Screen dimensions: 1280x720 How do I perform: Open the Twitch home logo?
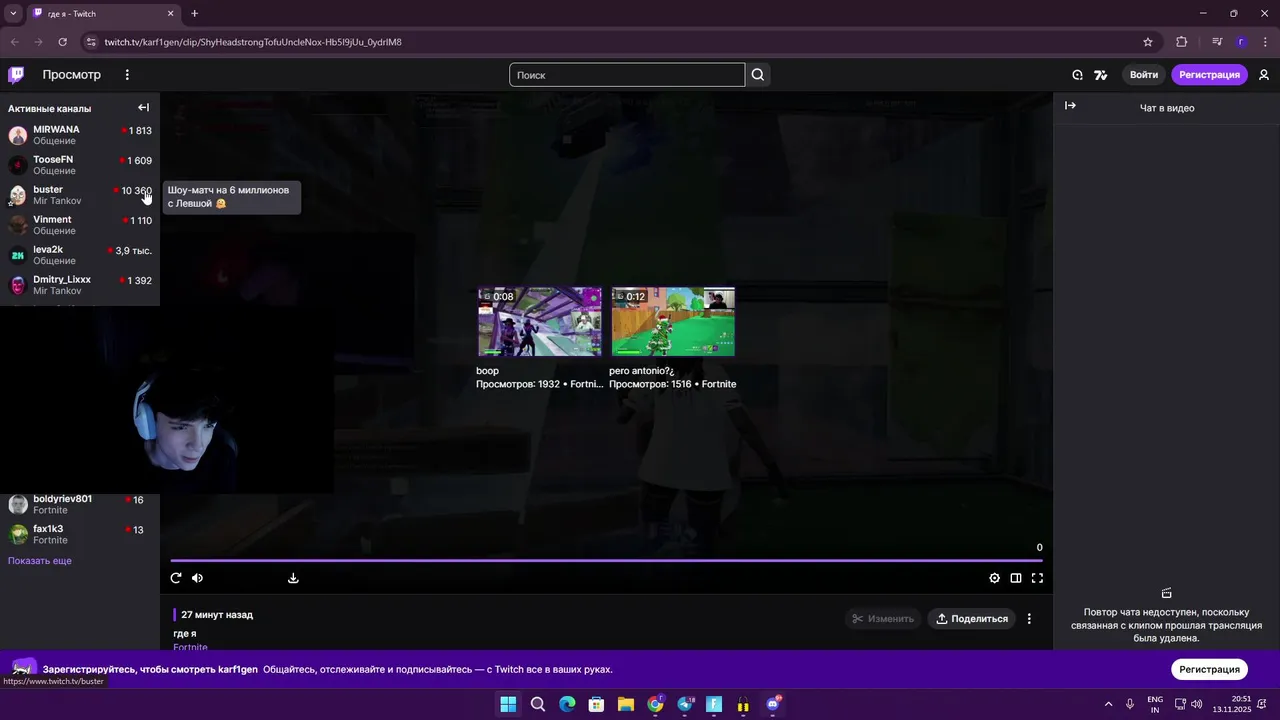[16, 75]
